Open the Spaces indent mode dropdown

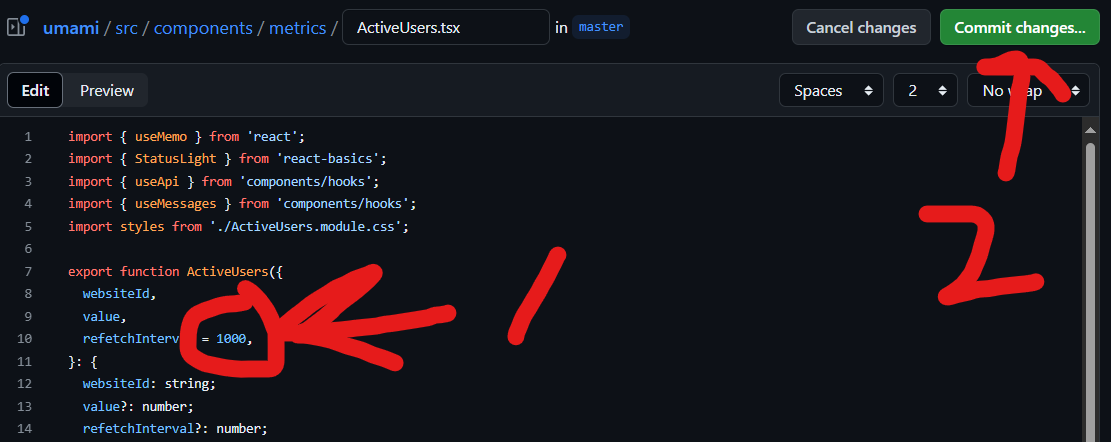tap(831, 91)
